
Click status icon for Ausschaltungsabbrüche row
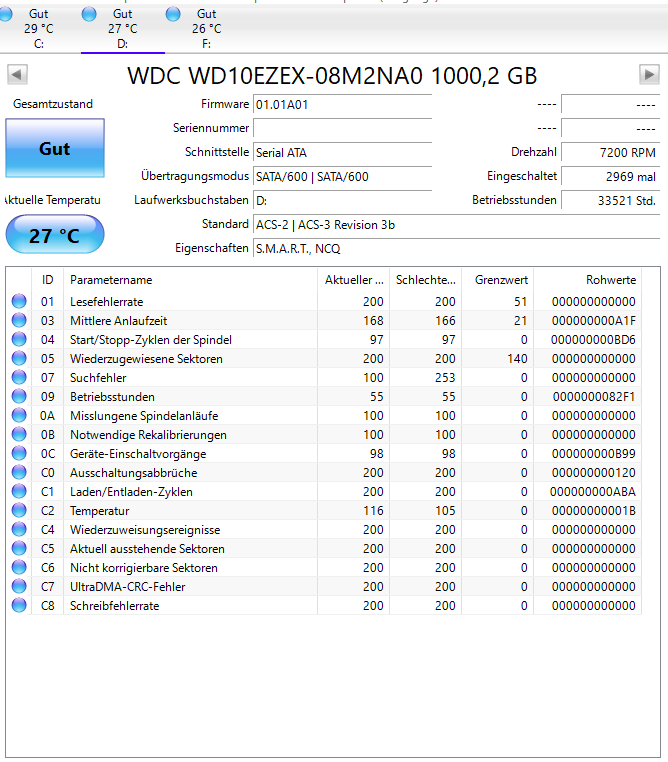click(x=19, y=472)
